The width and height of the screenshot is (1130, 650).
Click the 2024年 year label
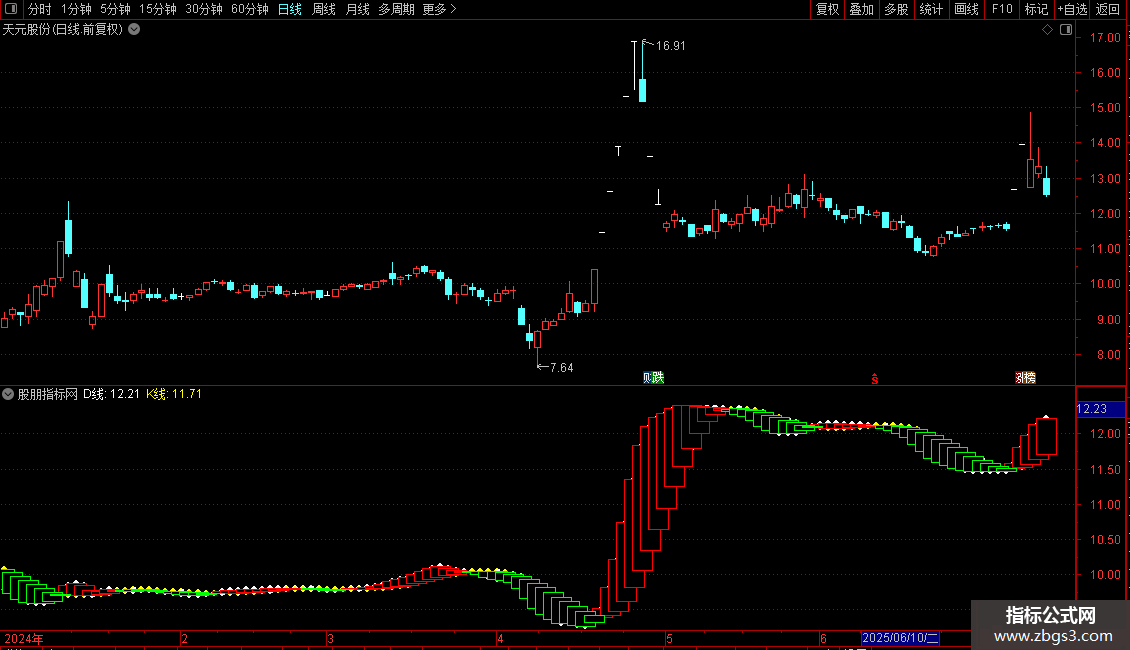pyautogui.click(x=24, y=638)
